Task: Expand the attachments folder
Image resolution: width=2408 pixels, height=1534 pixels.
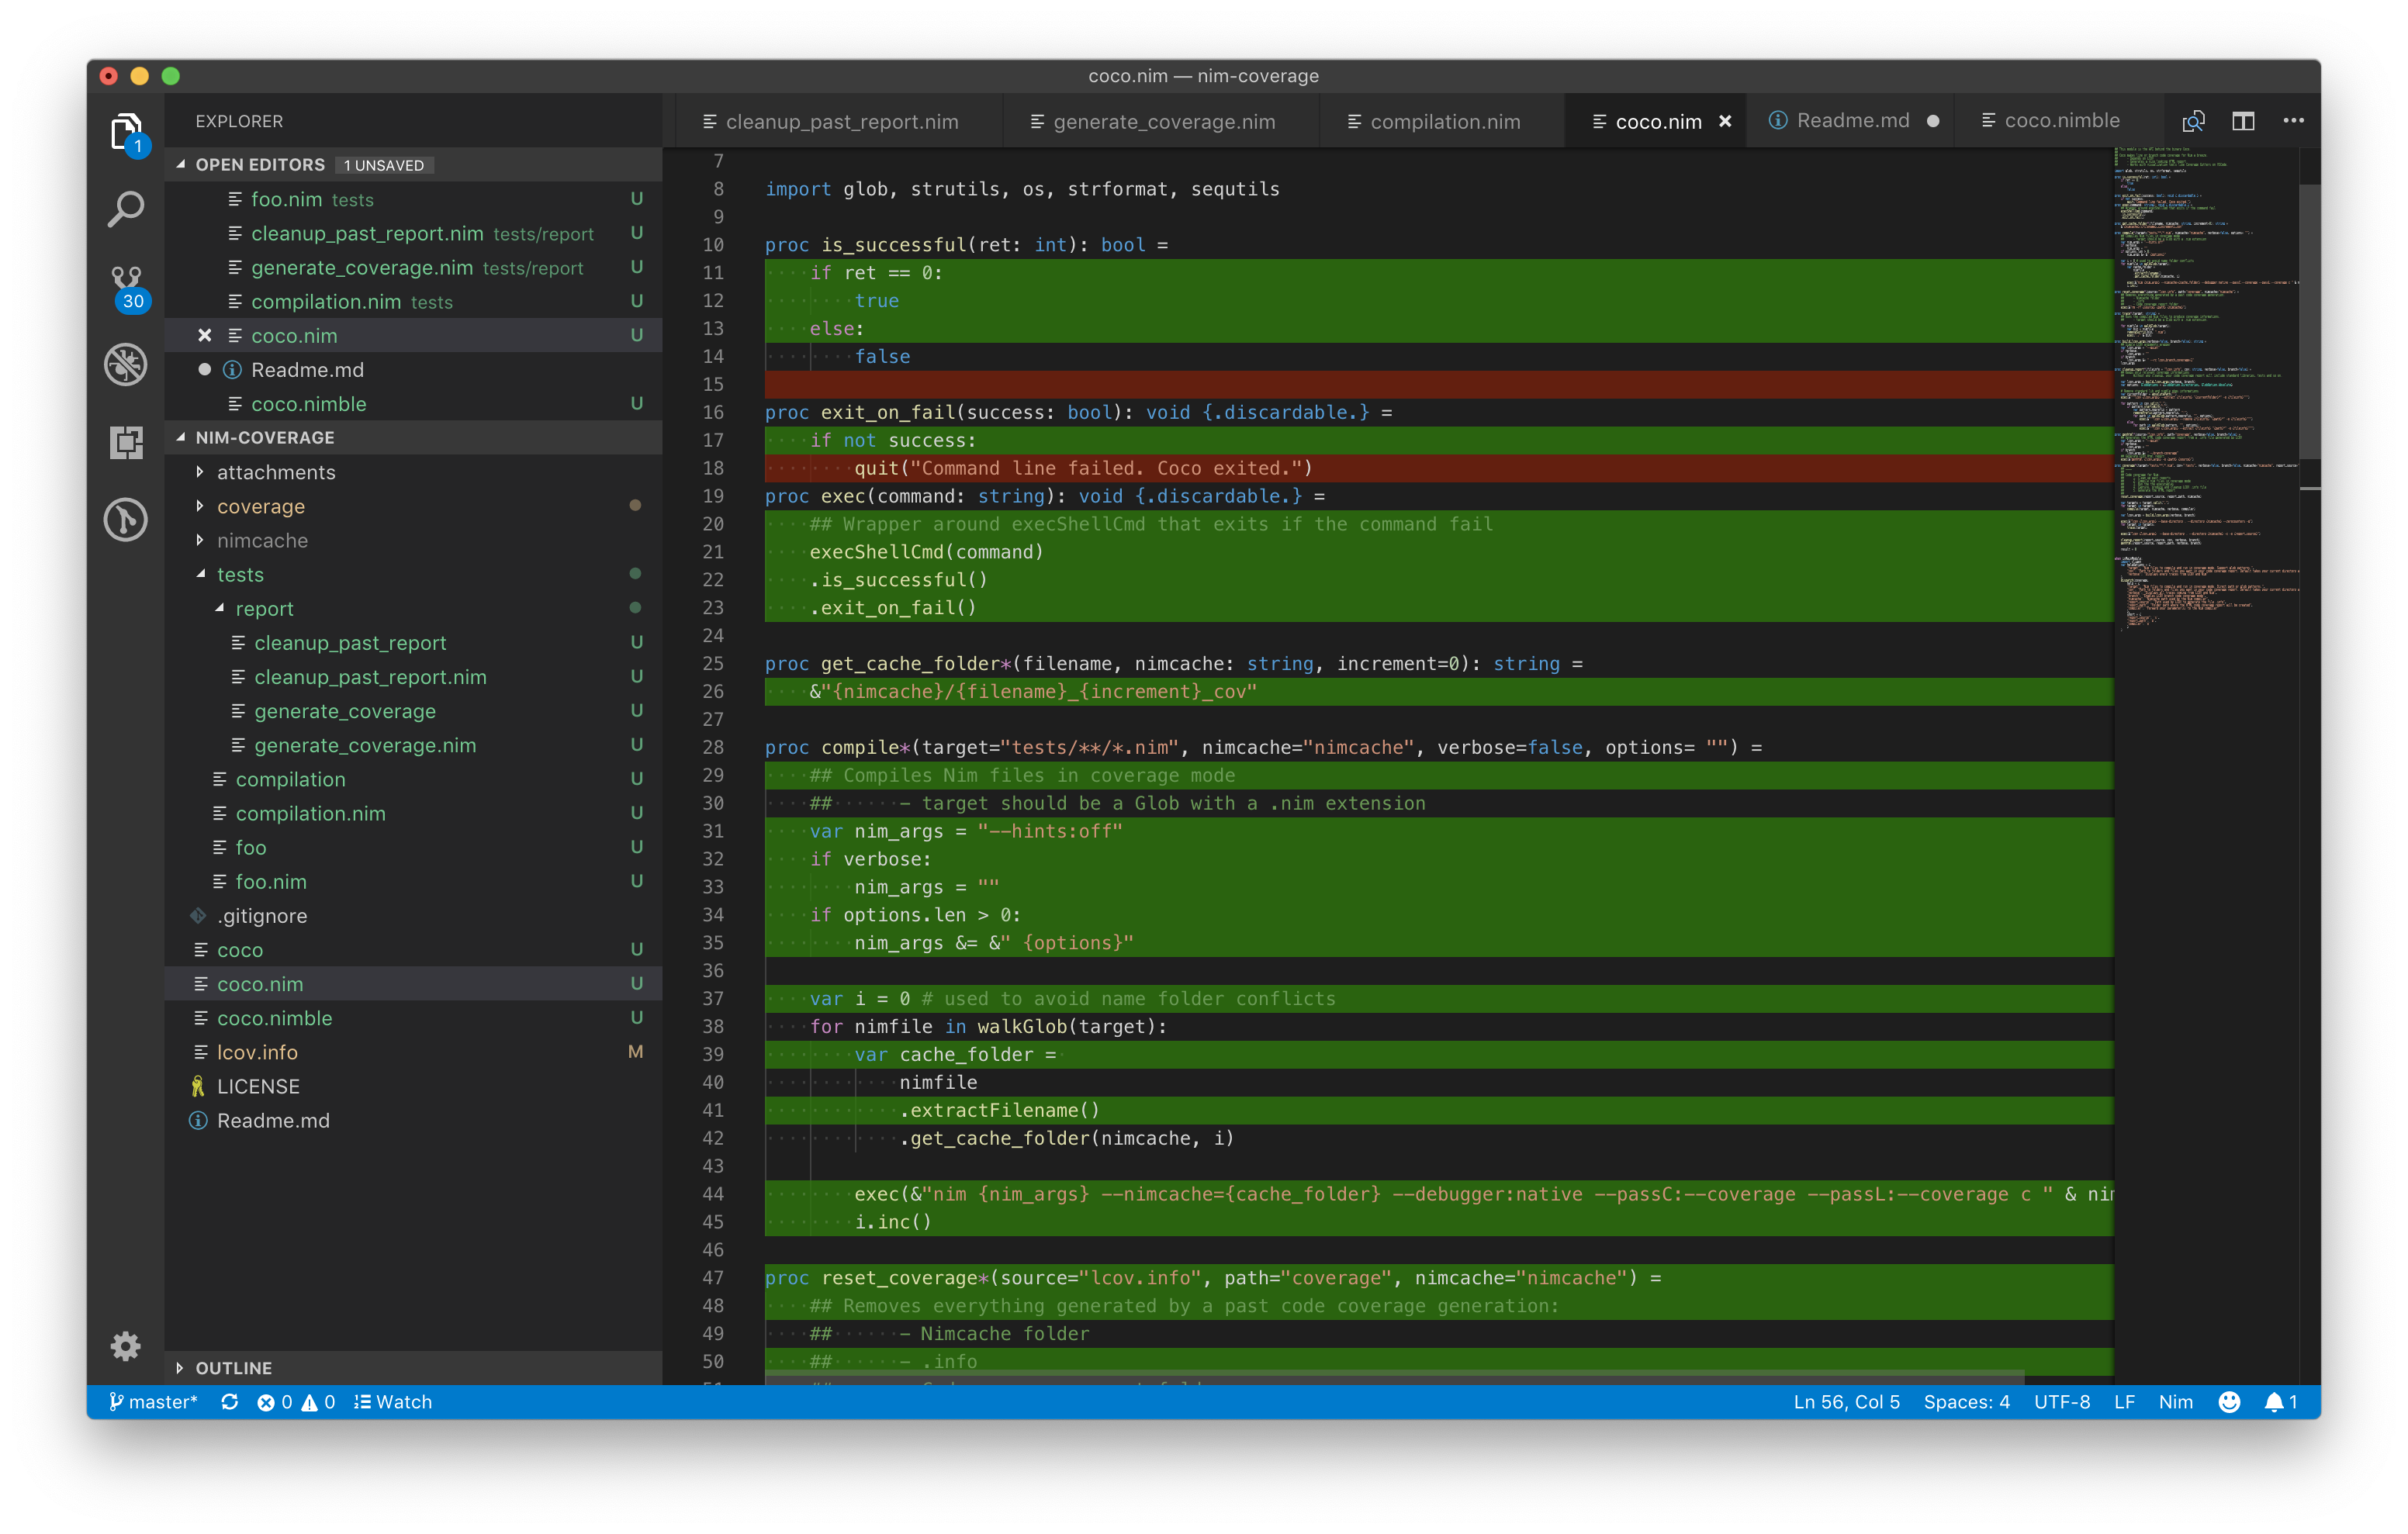Action: (276, 472)
